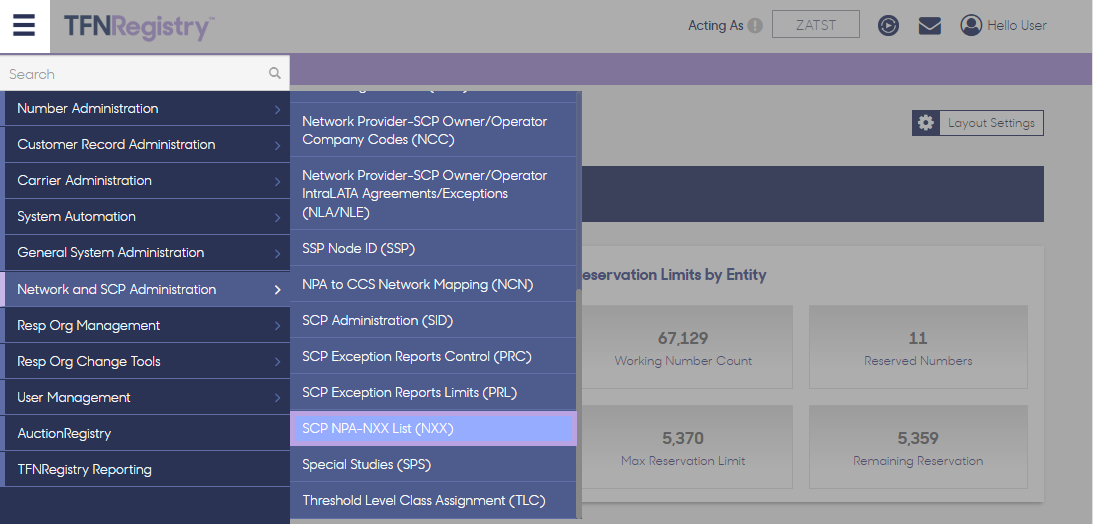The height and width of the screenshot is (524, 1093).
Task: Click Hello User text
Action: [x=1017, y=26]
